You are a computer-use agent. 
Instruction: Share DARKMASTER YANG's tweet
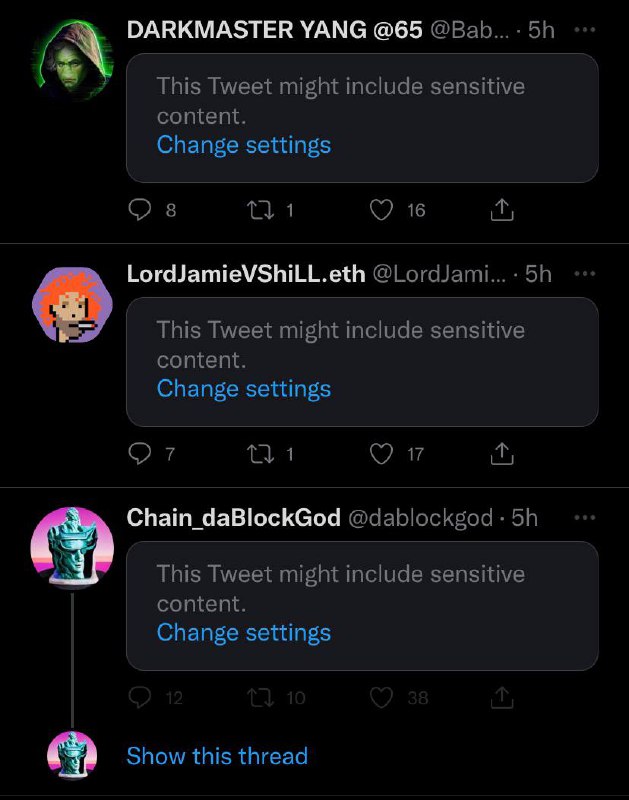click(502, 209)
